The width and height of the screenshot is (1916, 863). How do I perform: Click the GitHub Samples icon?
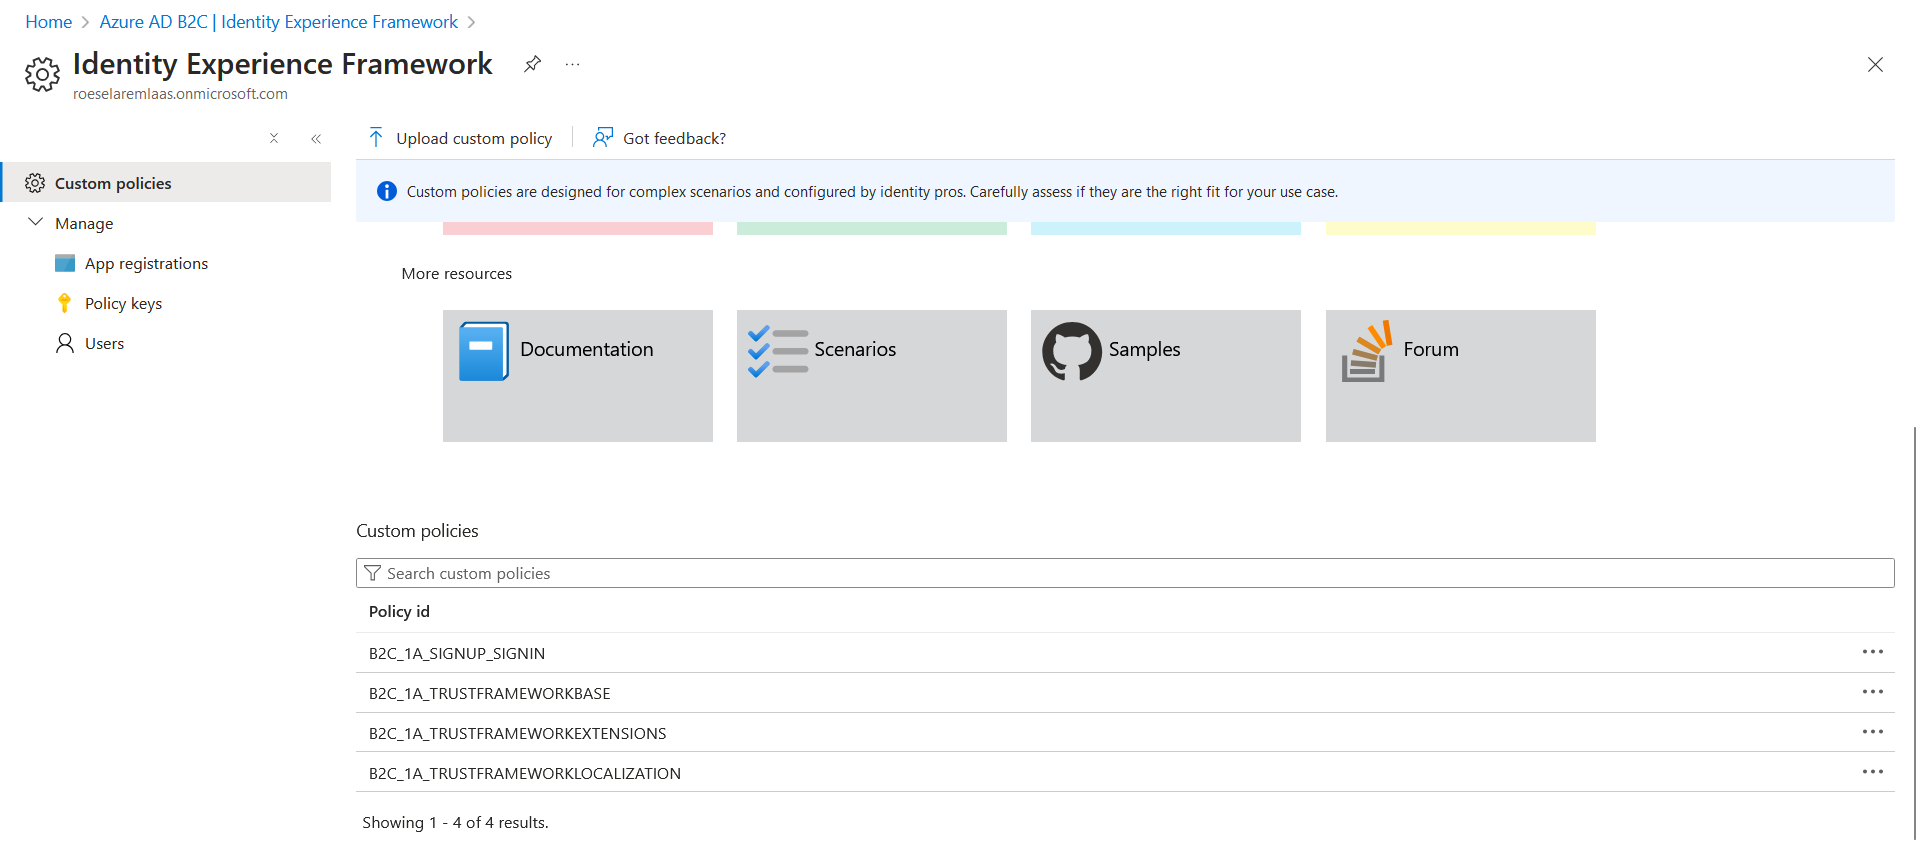(1072, 351)
